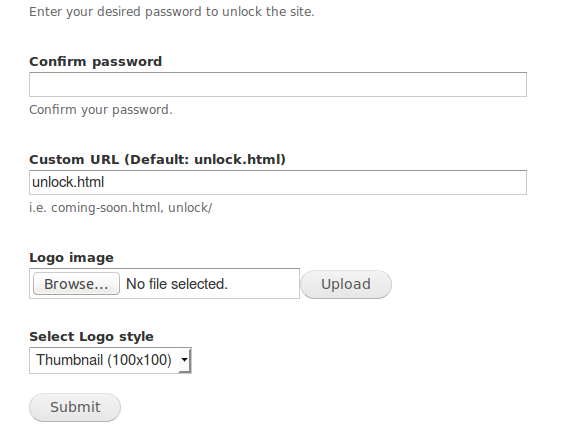Screen dimensions: 580x439
Task: Click 'Confirm your password.' help text
Action: click(101, 110)
